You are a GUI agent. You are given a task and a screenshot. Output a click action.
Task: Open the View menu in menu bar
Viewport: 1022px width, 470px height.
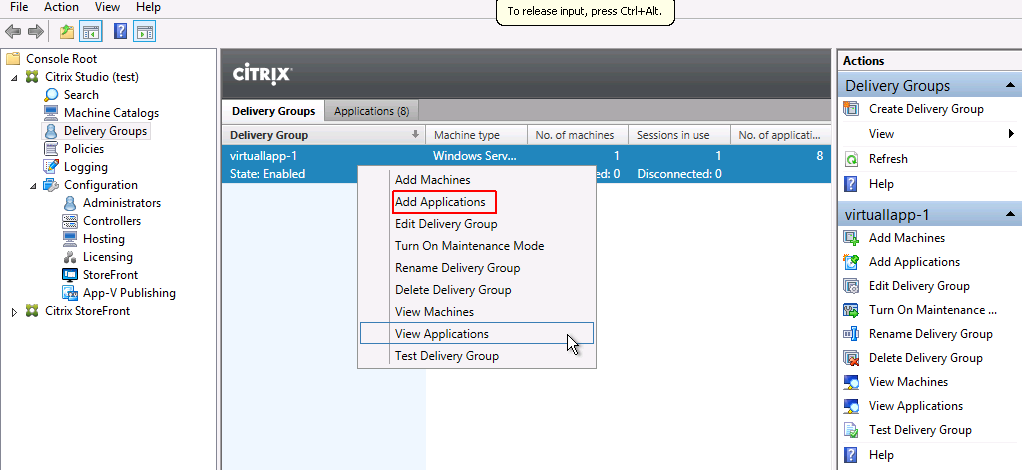pos(108,7)
